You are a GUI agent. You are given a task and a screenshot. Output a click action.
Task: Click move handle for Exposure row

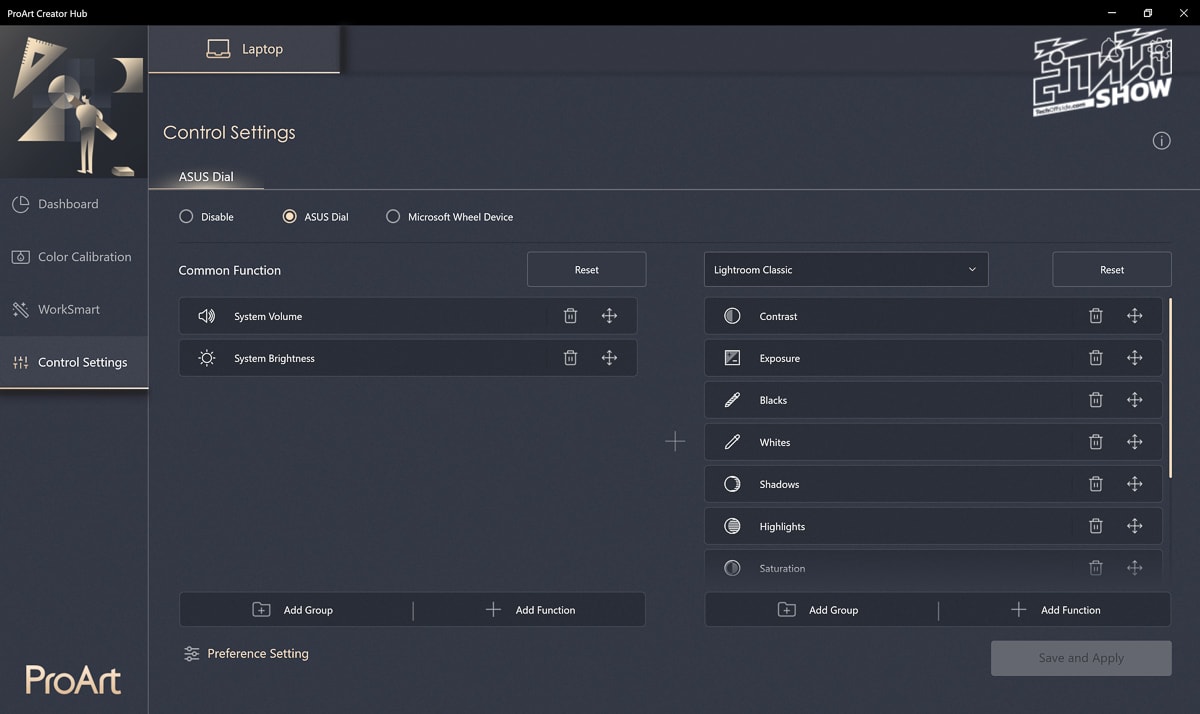coord(1134,358)
